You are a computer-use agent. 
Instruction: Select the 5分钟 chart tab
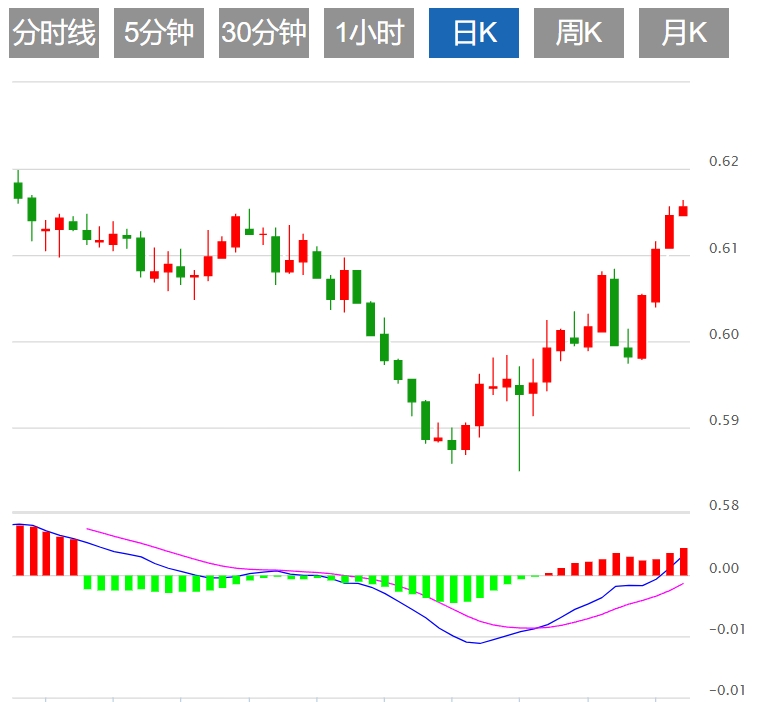[159, 34]
